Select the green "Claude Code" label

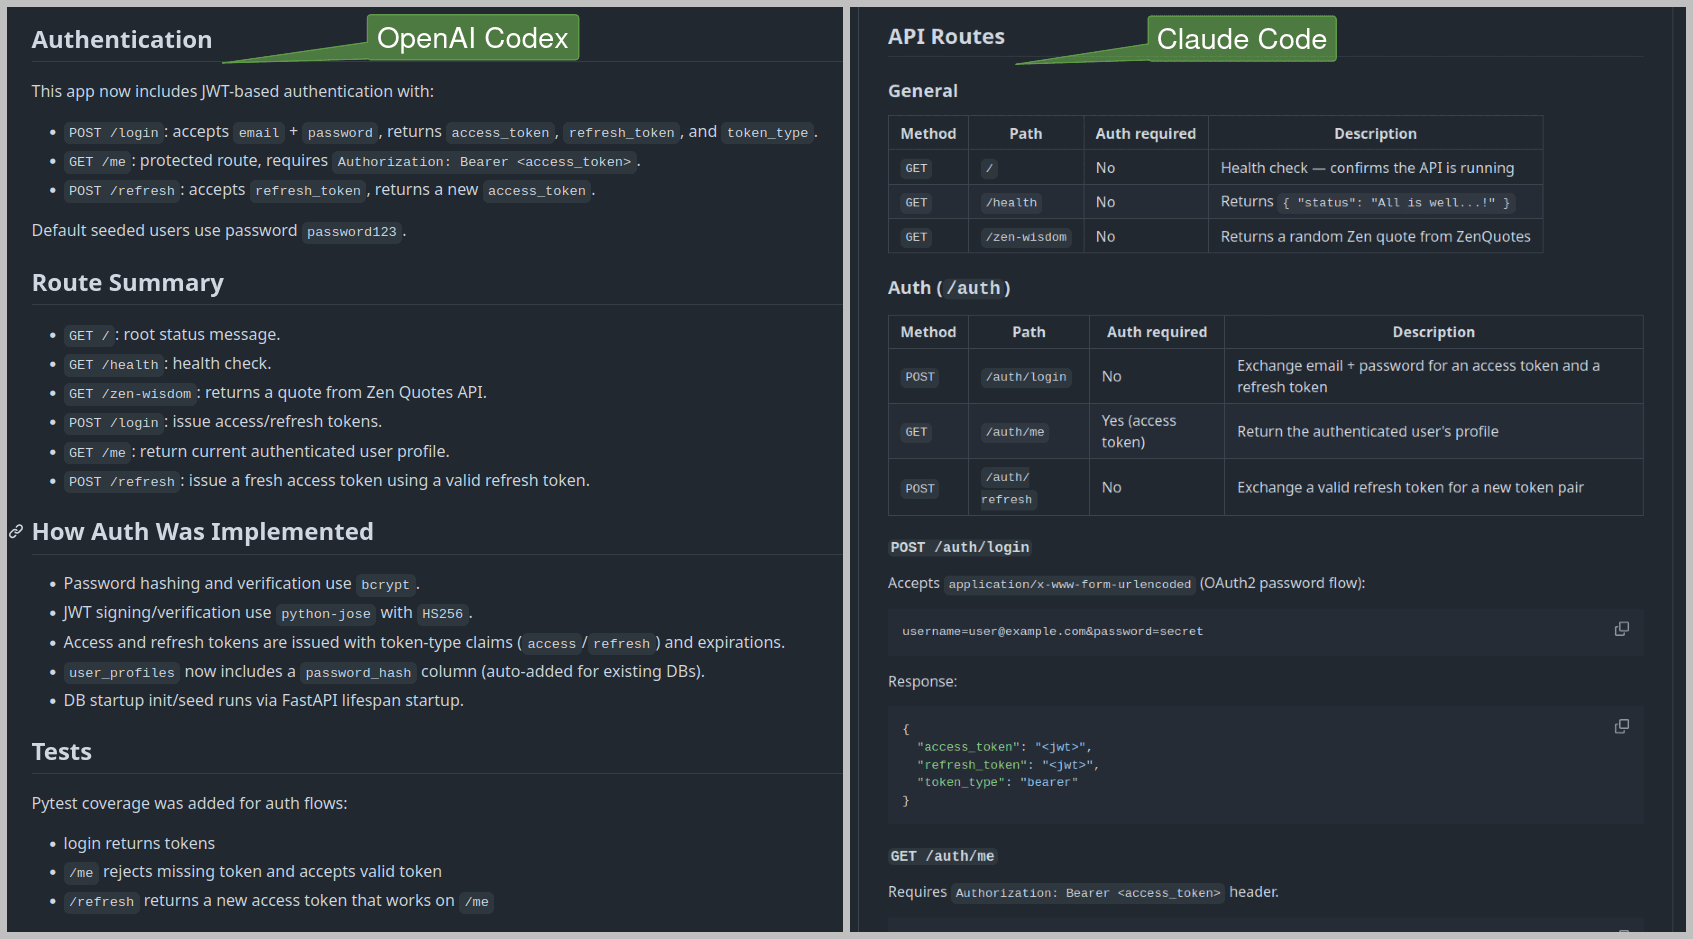(1241, 39)
